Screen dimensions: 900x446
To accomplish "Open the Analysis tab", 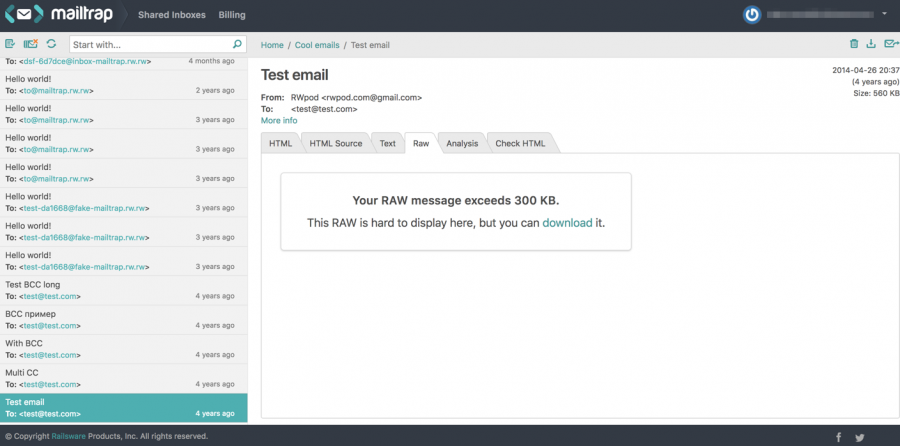I will point(462,144).
